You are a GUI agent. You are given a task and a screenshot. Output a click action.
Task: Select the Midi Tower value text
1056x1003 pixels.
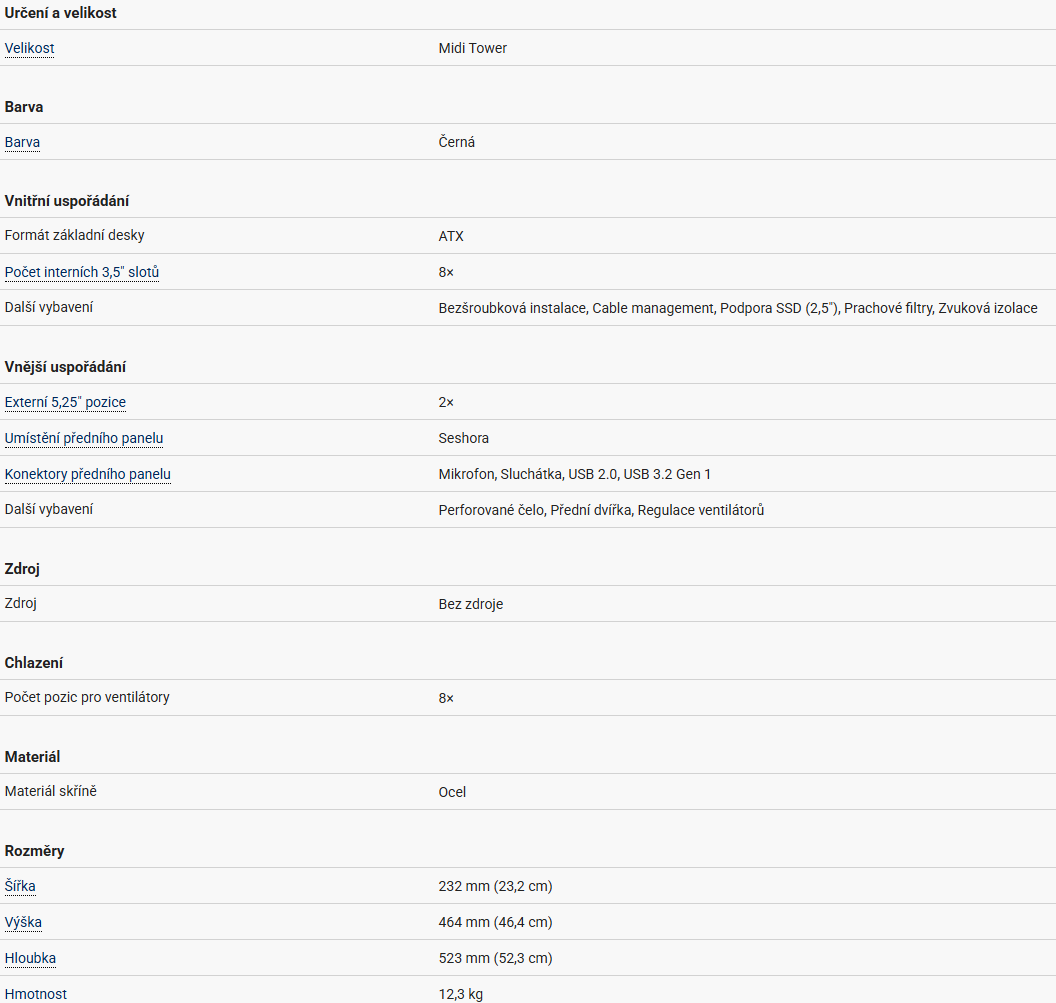473,48
